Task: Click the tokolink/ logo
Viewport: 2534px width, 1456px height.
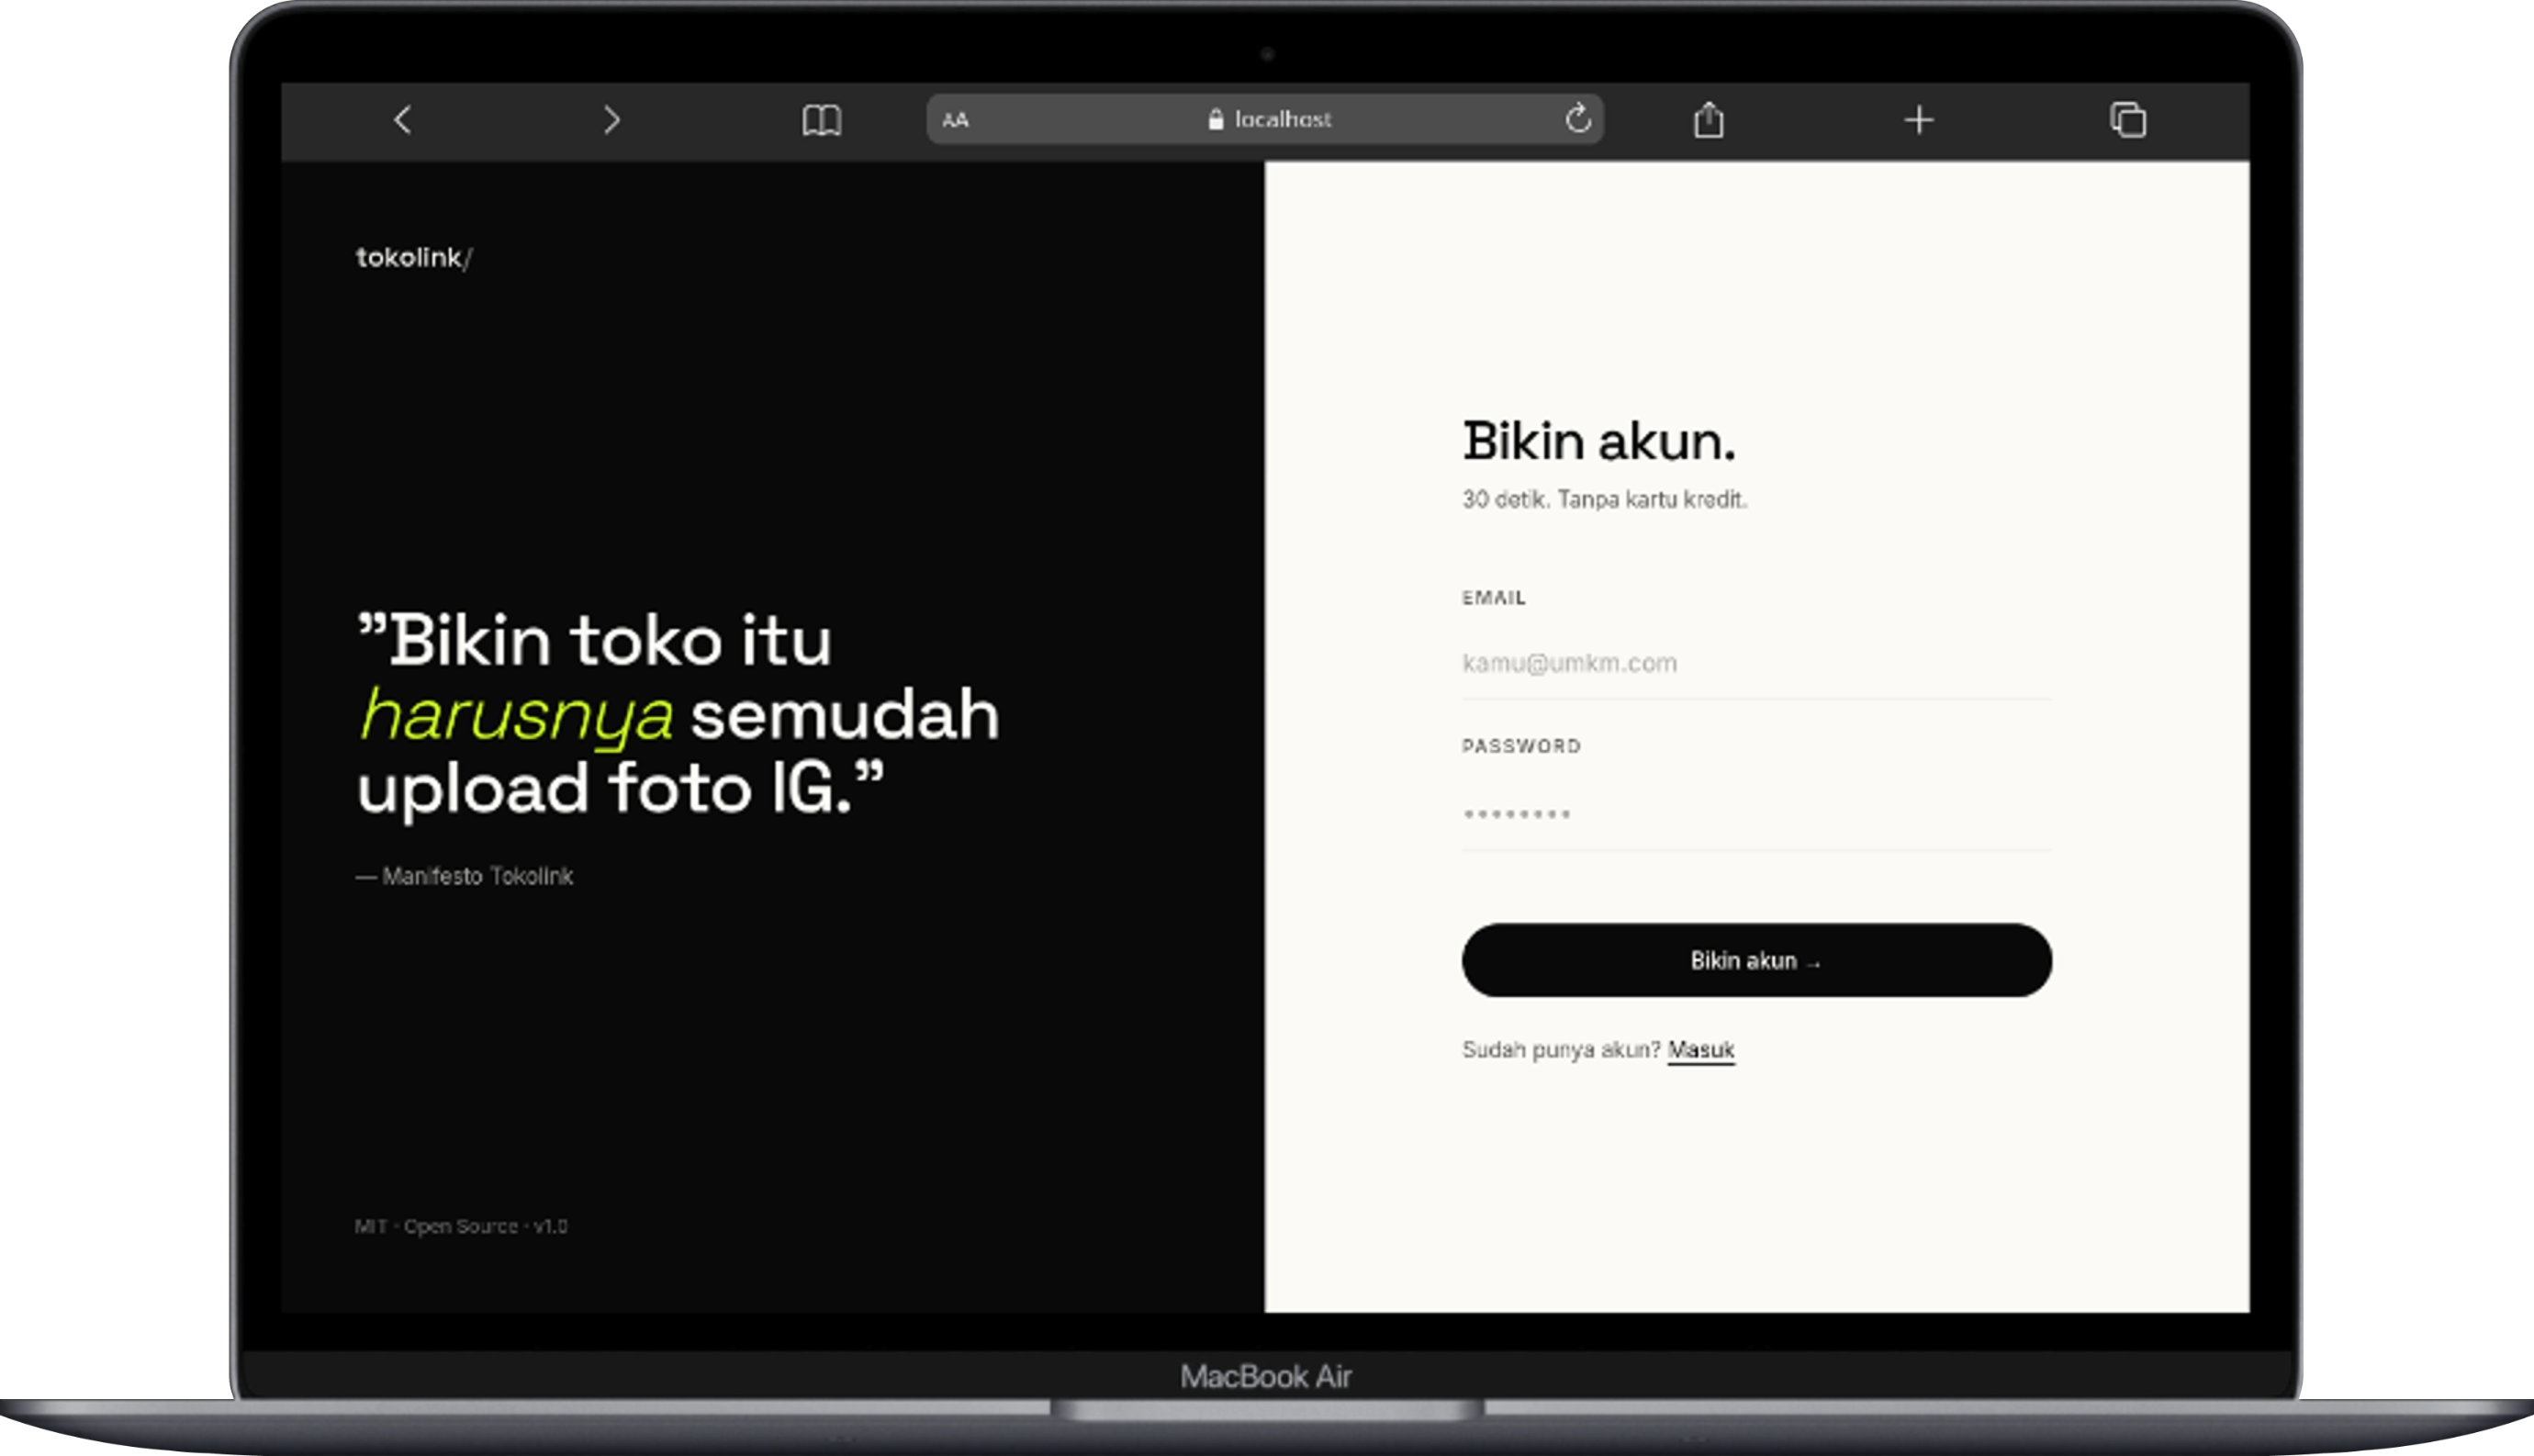Action: tap(414, 258)
